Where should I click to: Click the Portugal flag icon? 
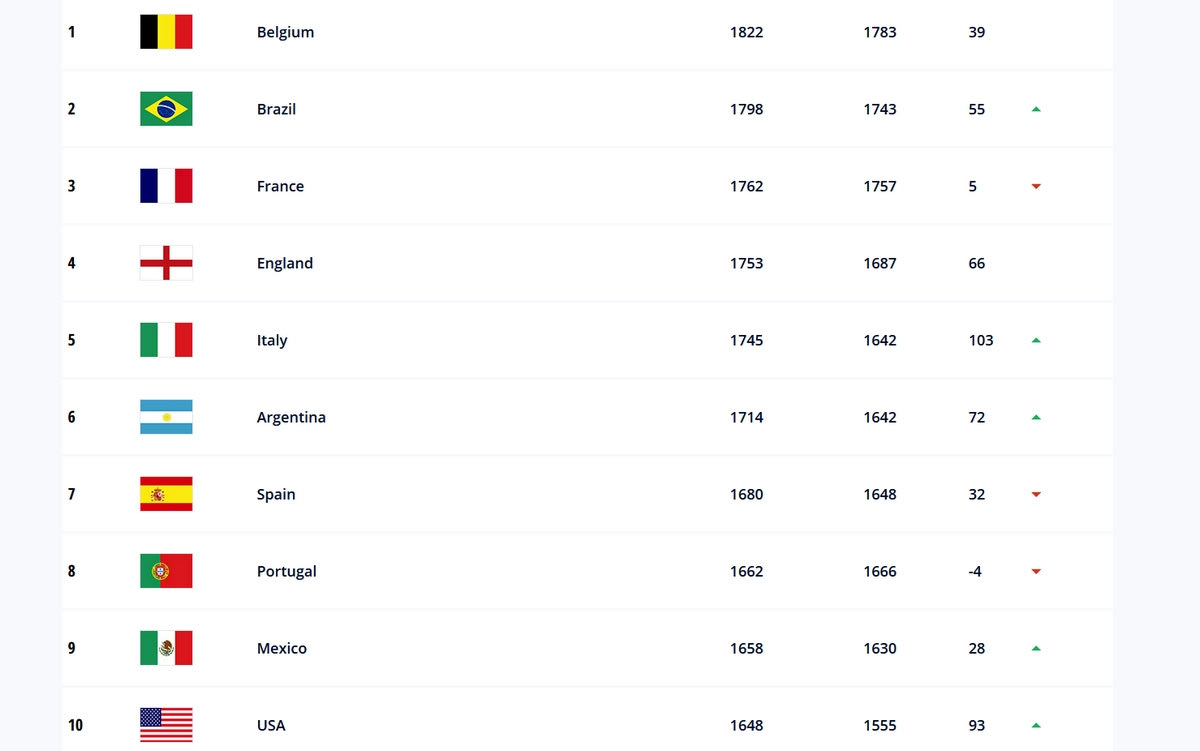coord(166,571)
